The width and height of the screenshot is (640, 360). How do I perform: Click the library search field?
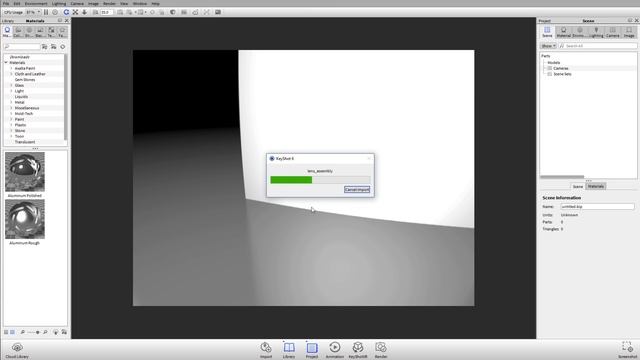point(22,47)
